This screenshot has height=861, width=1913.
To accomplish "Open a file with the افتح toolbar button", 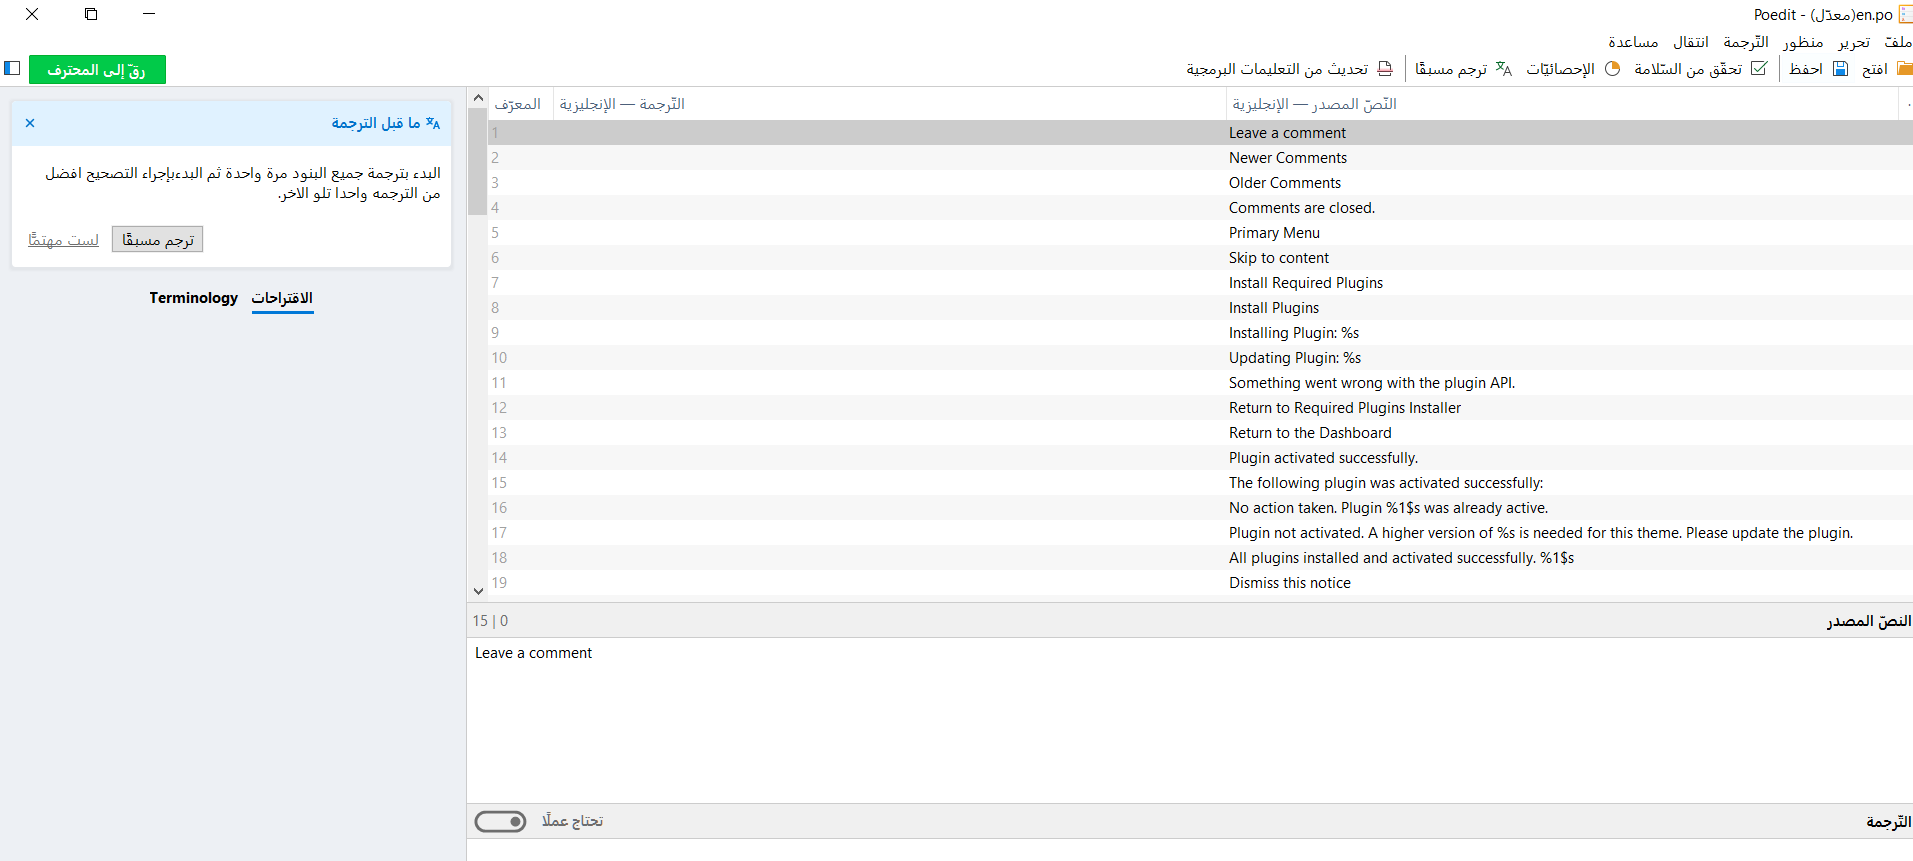I will pos(1886,69).
